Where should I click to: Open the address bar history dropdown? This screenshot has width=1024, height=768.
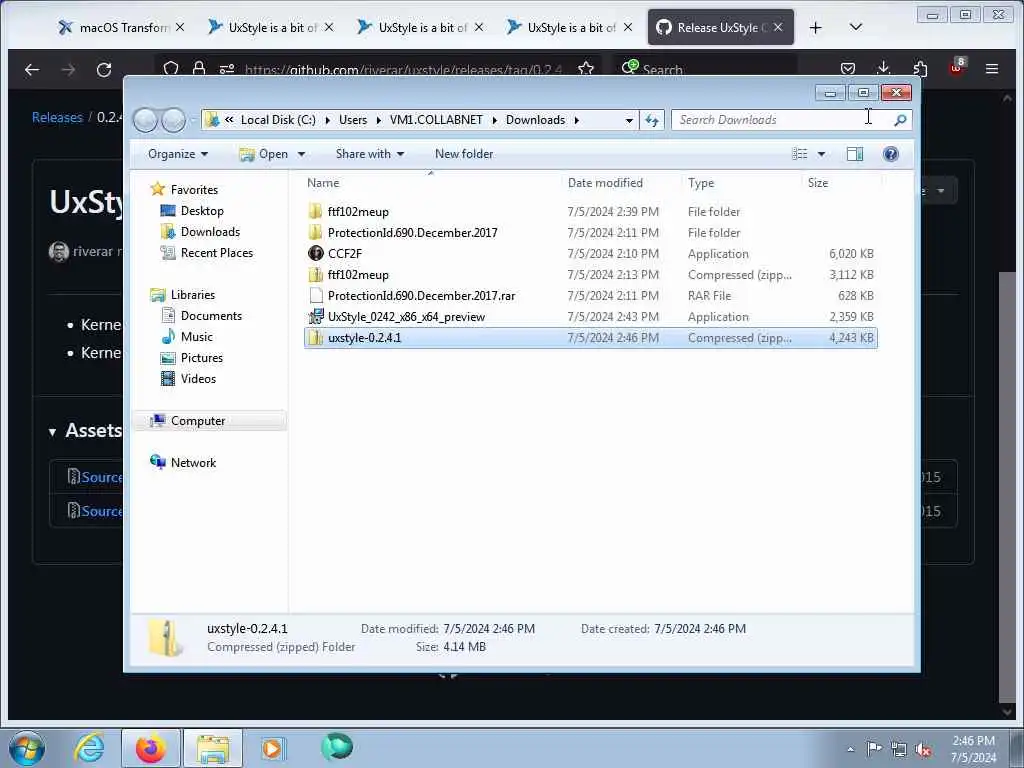(629, 120)
